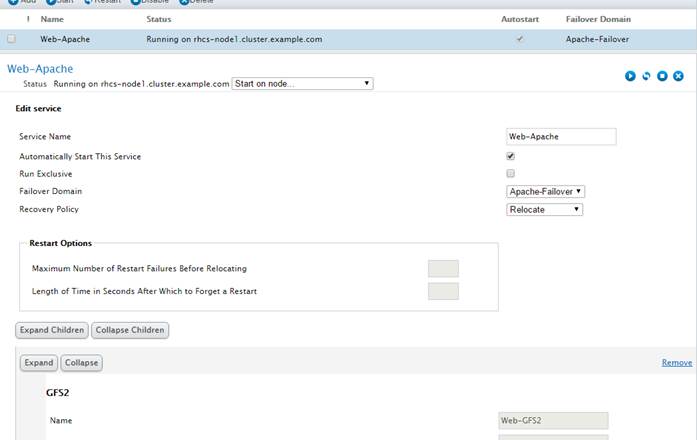The width and height of the screenshot is (697, 440).
Task: Click the Edit service heading
Action: (38, 108)
